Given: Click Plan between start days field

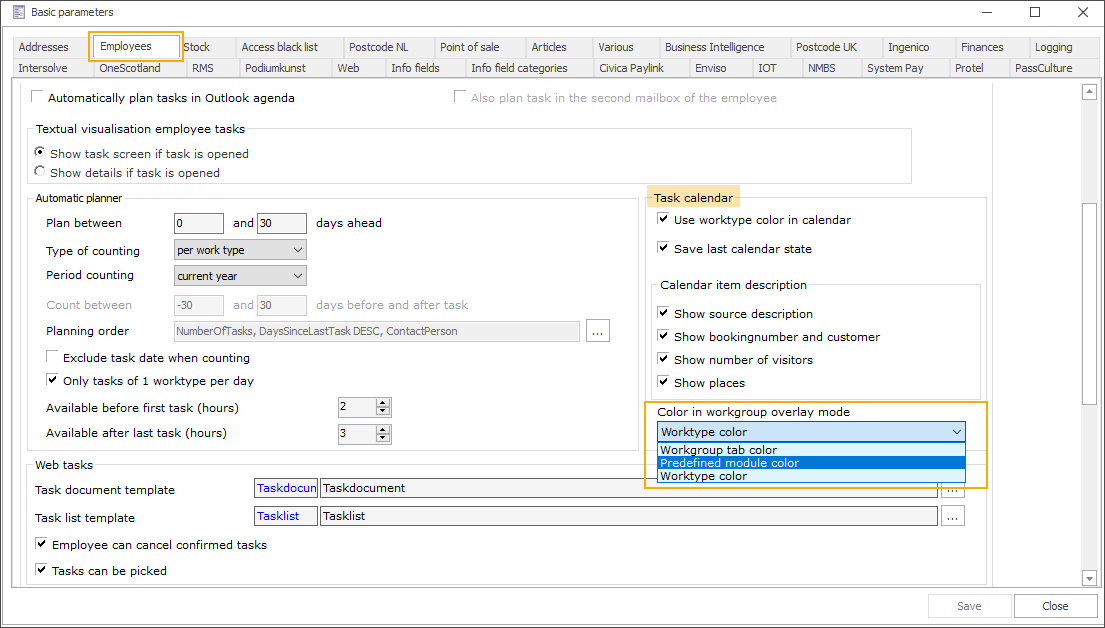Looking at the screenshot, I should pyautogui.click(x=199, y=223).
